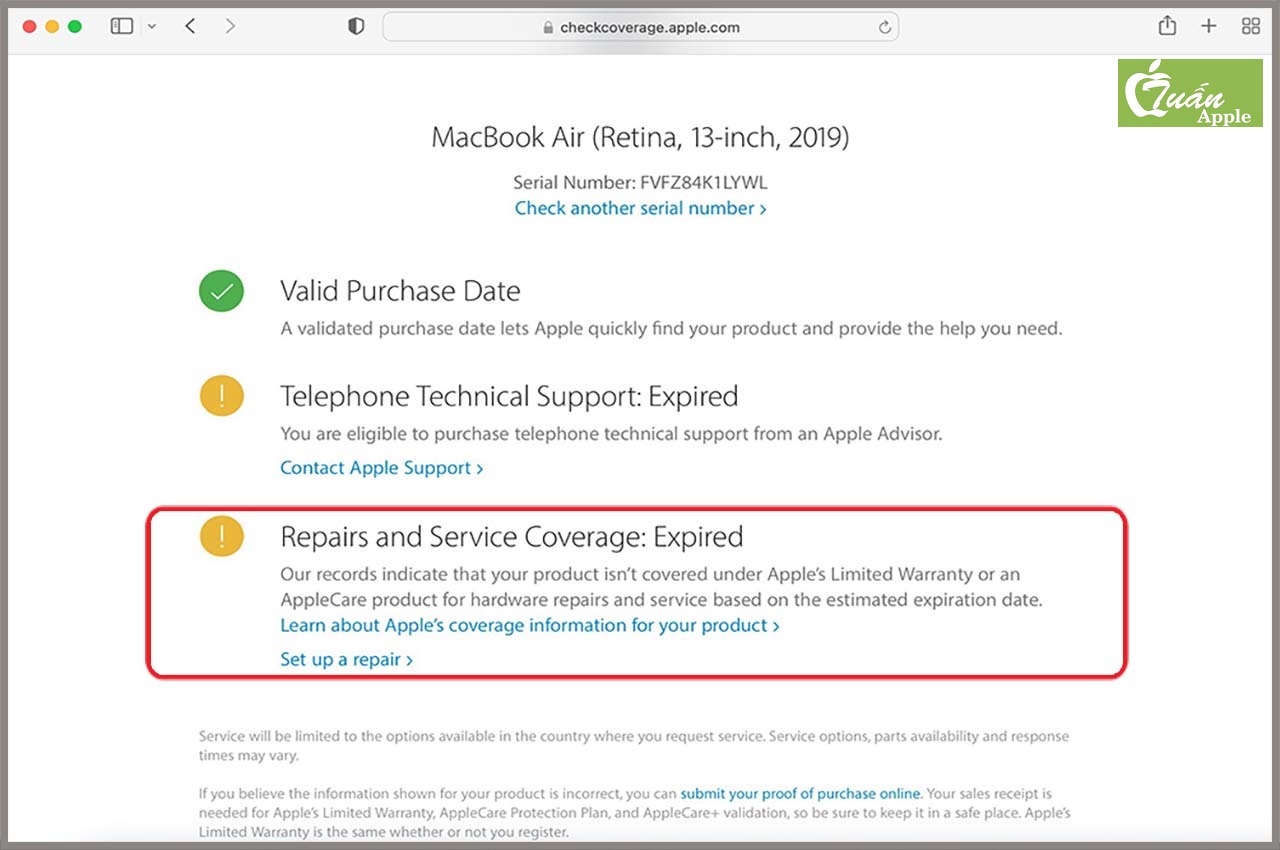Click the Share icon in the toolbar
The width and height of the screenshot is (1280, 850).
1166,26
